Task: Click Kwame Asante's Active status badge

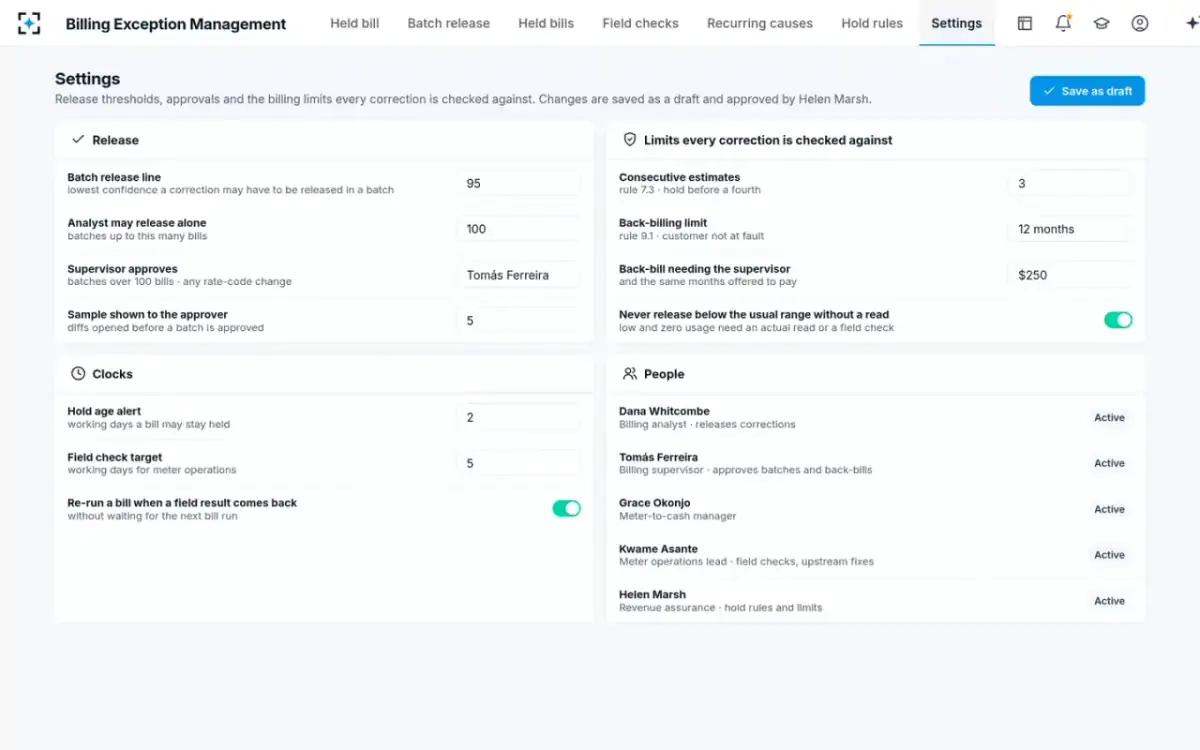Action: click(x=1109, y=555)
